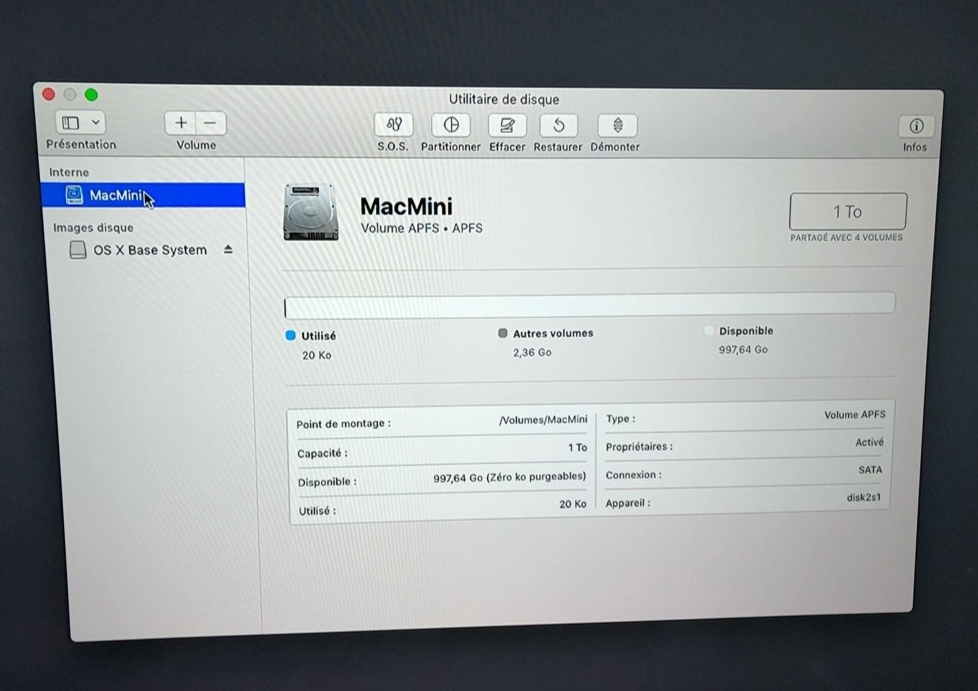
Task: Click the 'PARTAGÉ AVEC 4 VOLUMES' label
Action: pyautogui.click(x=846, y=238)
